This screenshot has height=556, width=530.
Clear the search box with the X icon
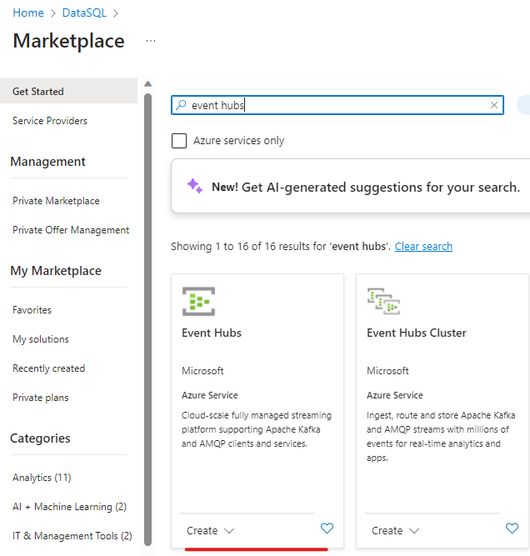[494, 105]
